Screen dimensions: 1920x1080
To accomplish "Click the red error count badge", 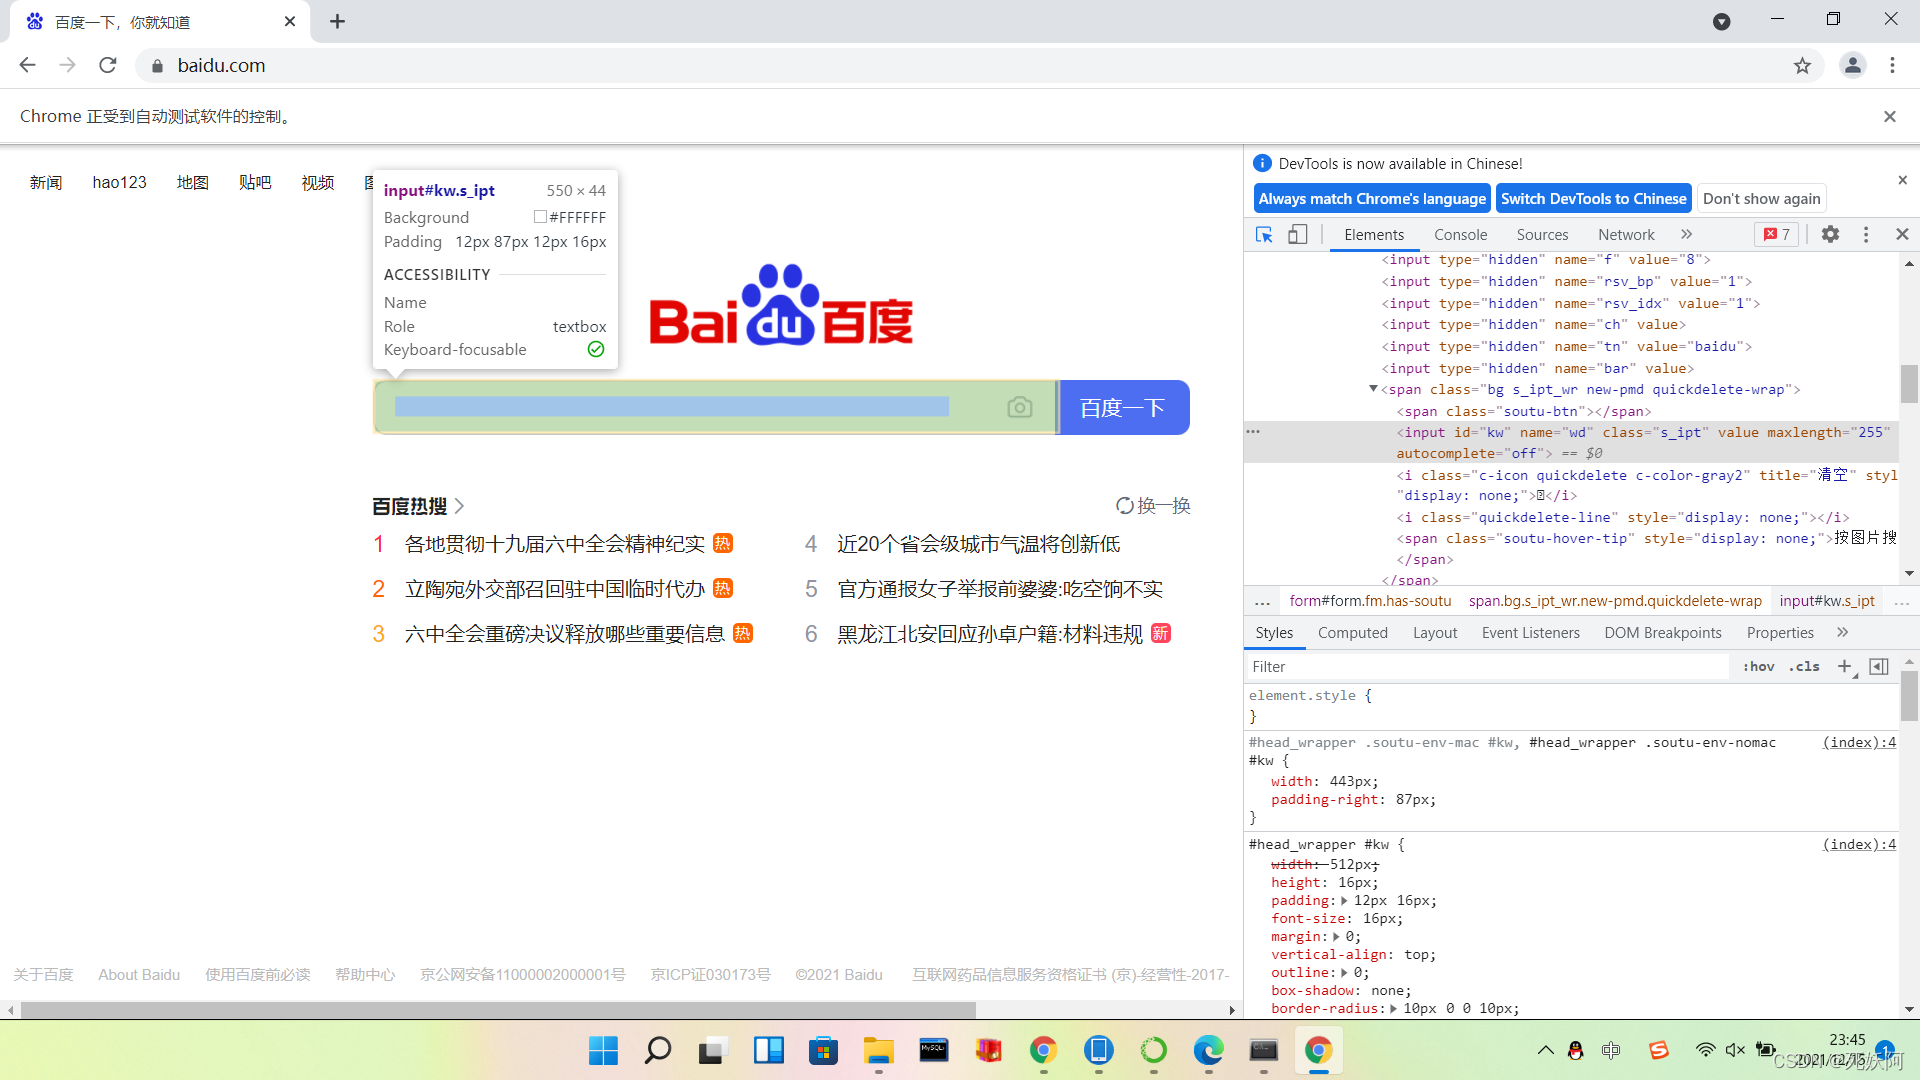I will (x=1777, y=234).
